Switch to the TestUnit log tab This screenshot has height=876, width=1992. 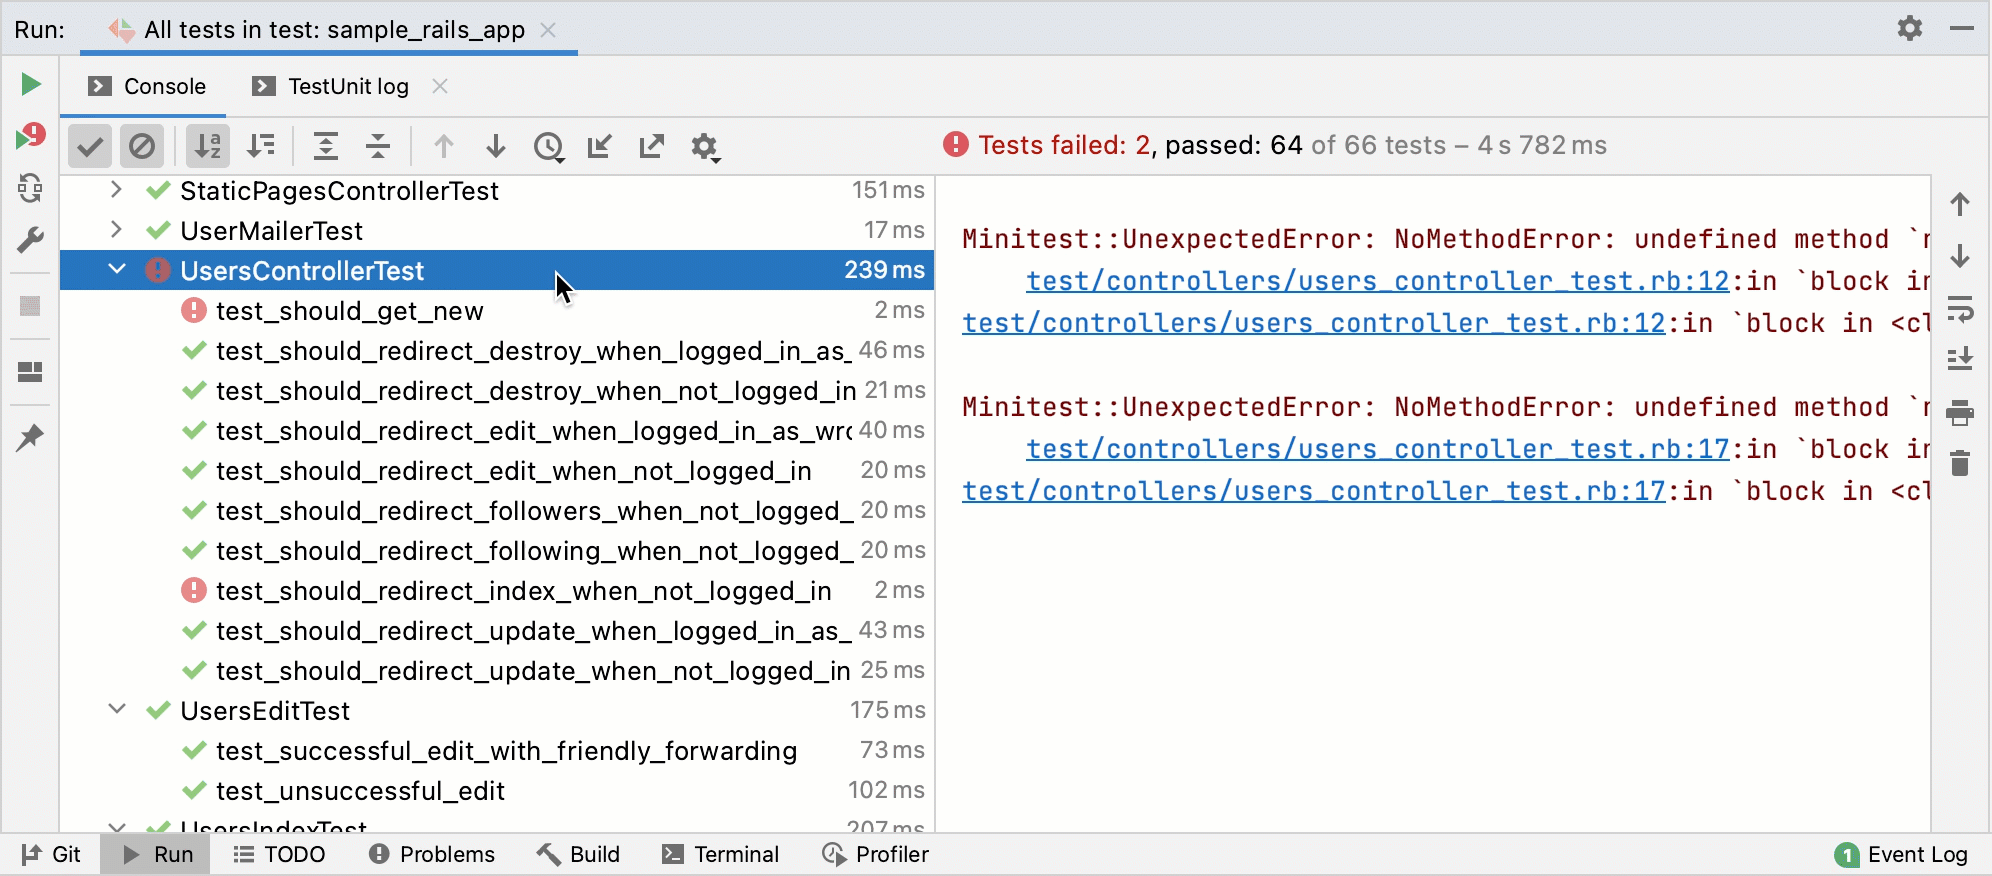coord(347,87)
